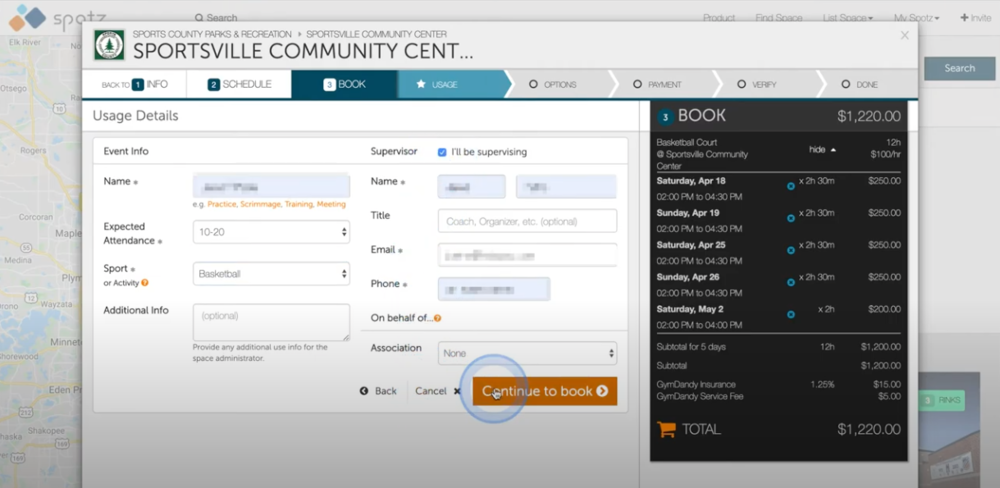This screenshot has height=488, width=1000.
Task: Expand the My Spotz menu
Action: pyautogui.click(x=916, y=18)
